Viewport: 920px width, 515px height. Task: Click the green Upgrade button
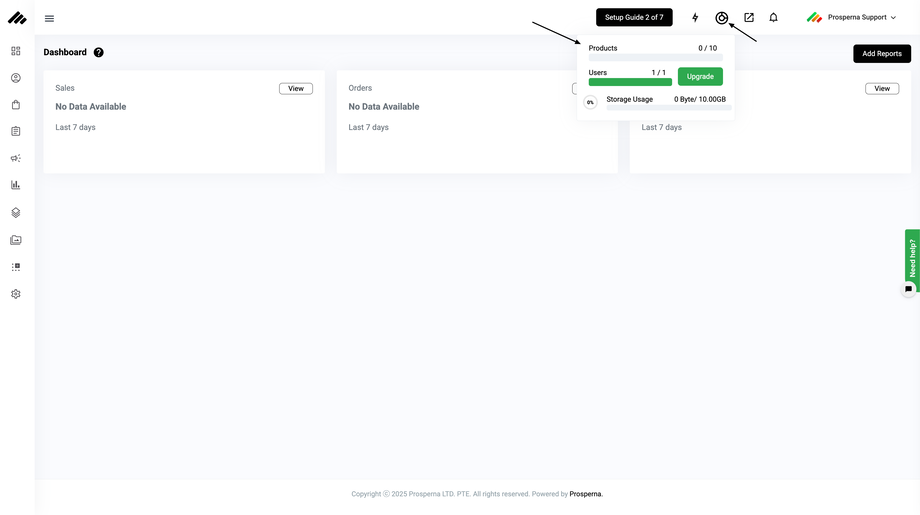pyautogui.click(x=700, y=76)
